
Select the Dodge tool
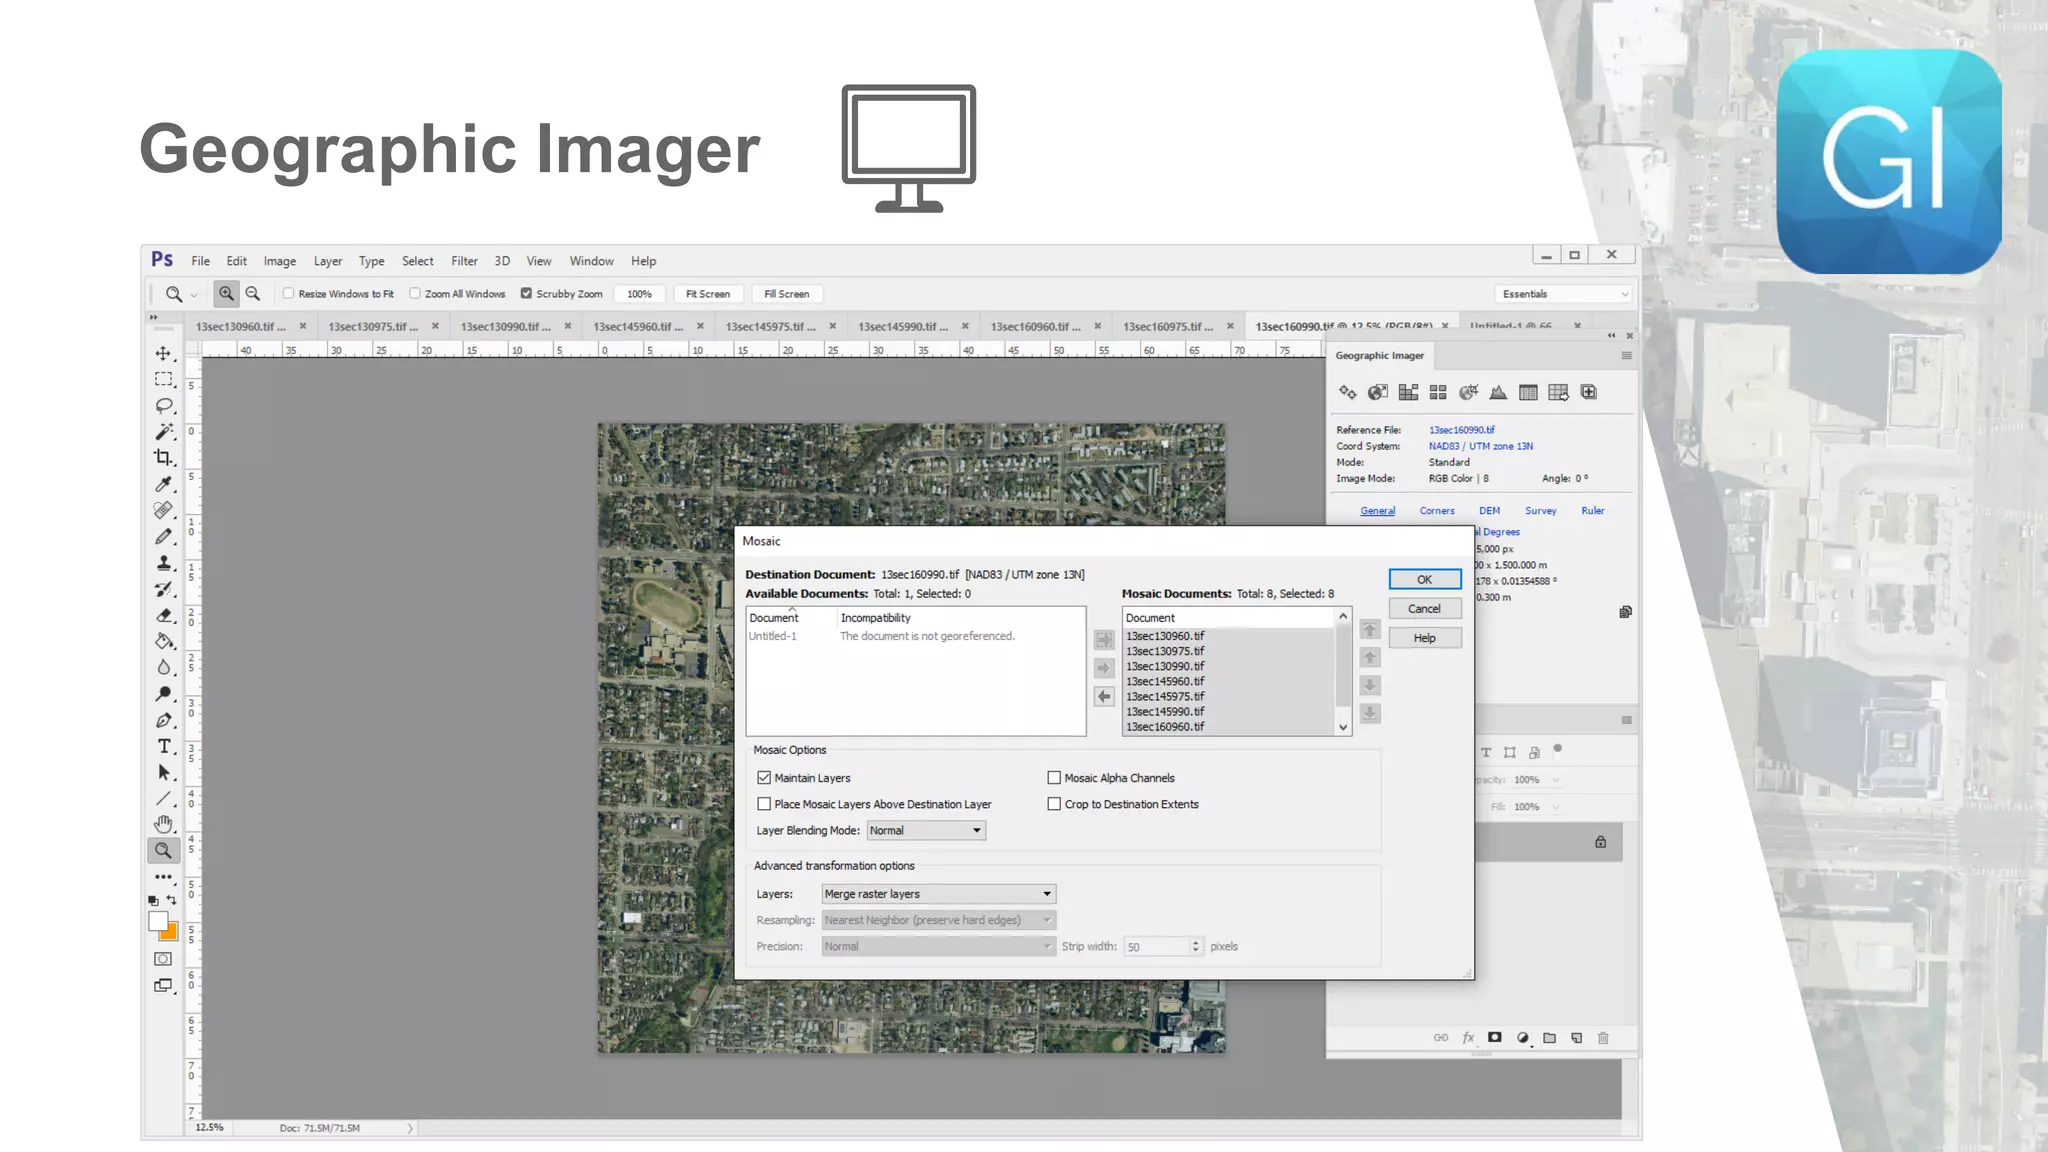point(163,694)
